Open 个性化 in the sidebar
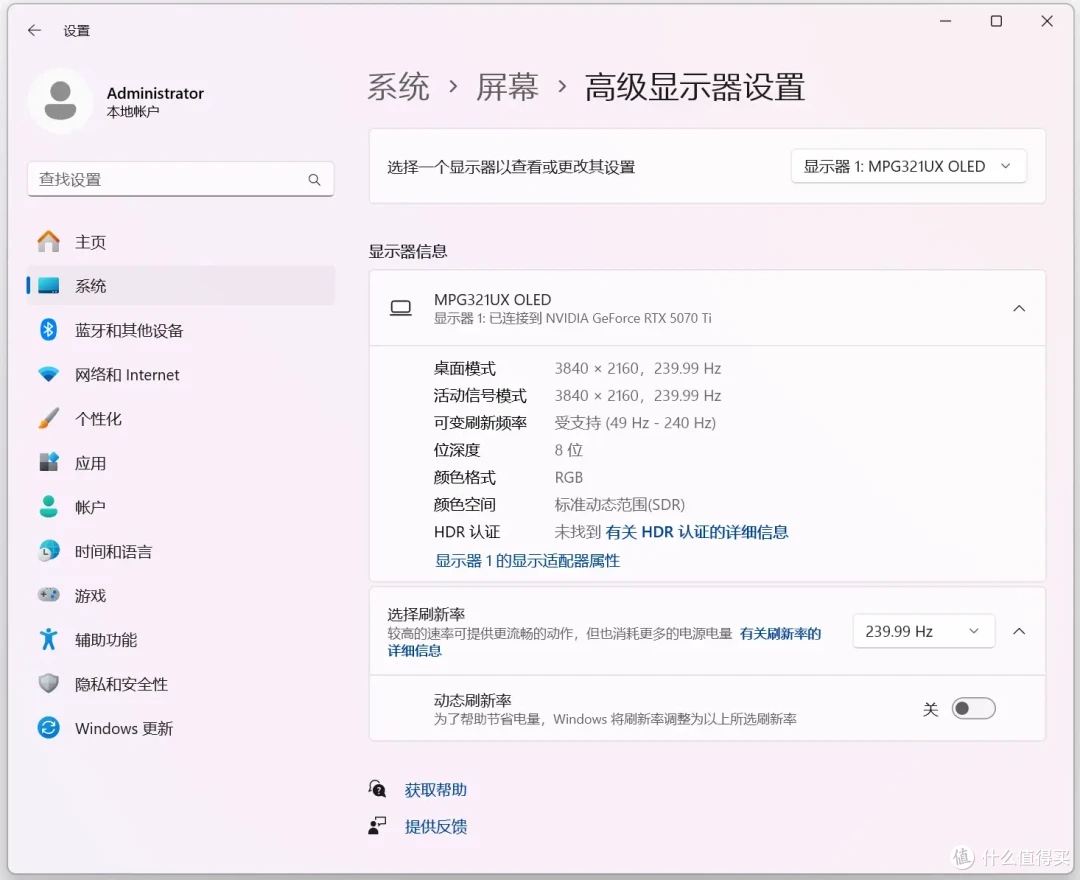 pyautogui.click(x=180, y=419)
